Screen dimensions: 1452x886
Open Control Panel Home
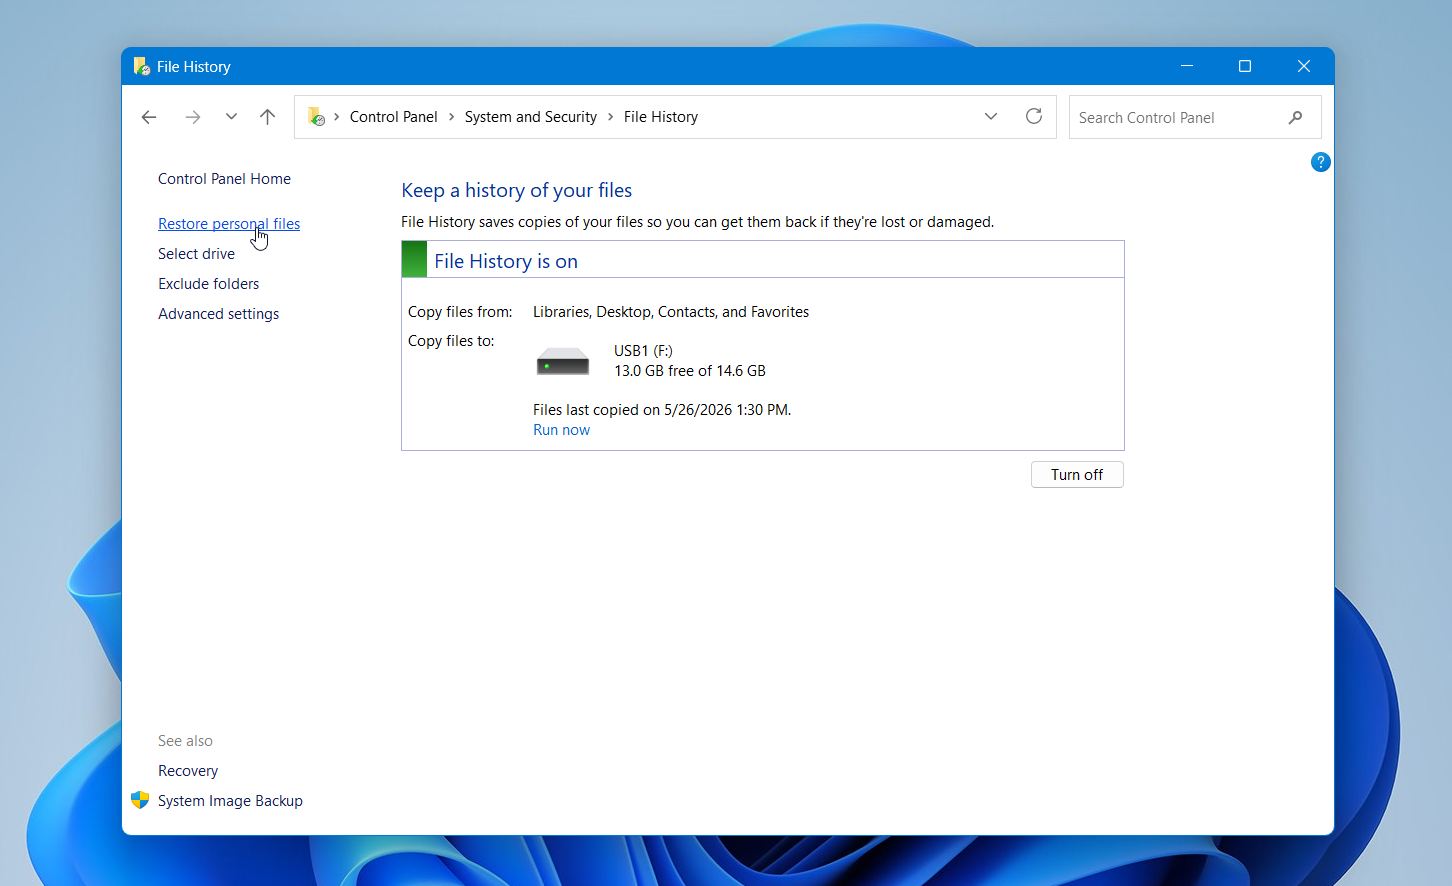click(x=224, y=179)
